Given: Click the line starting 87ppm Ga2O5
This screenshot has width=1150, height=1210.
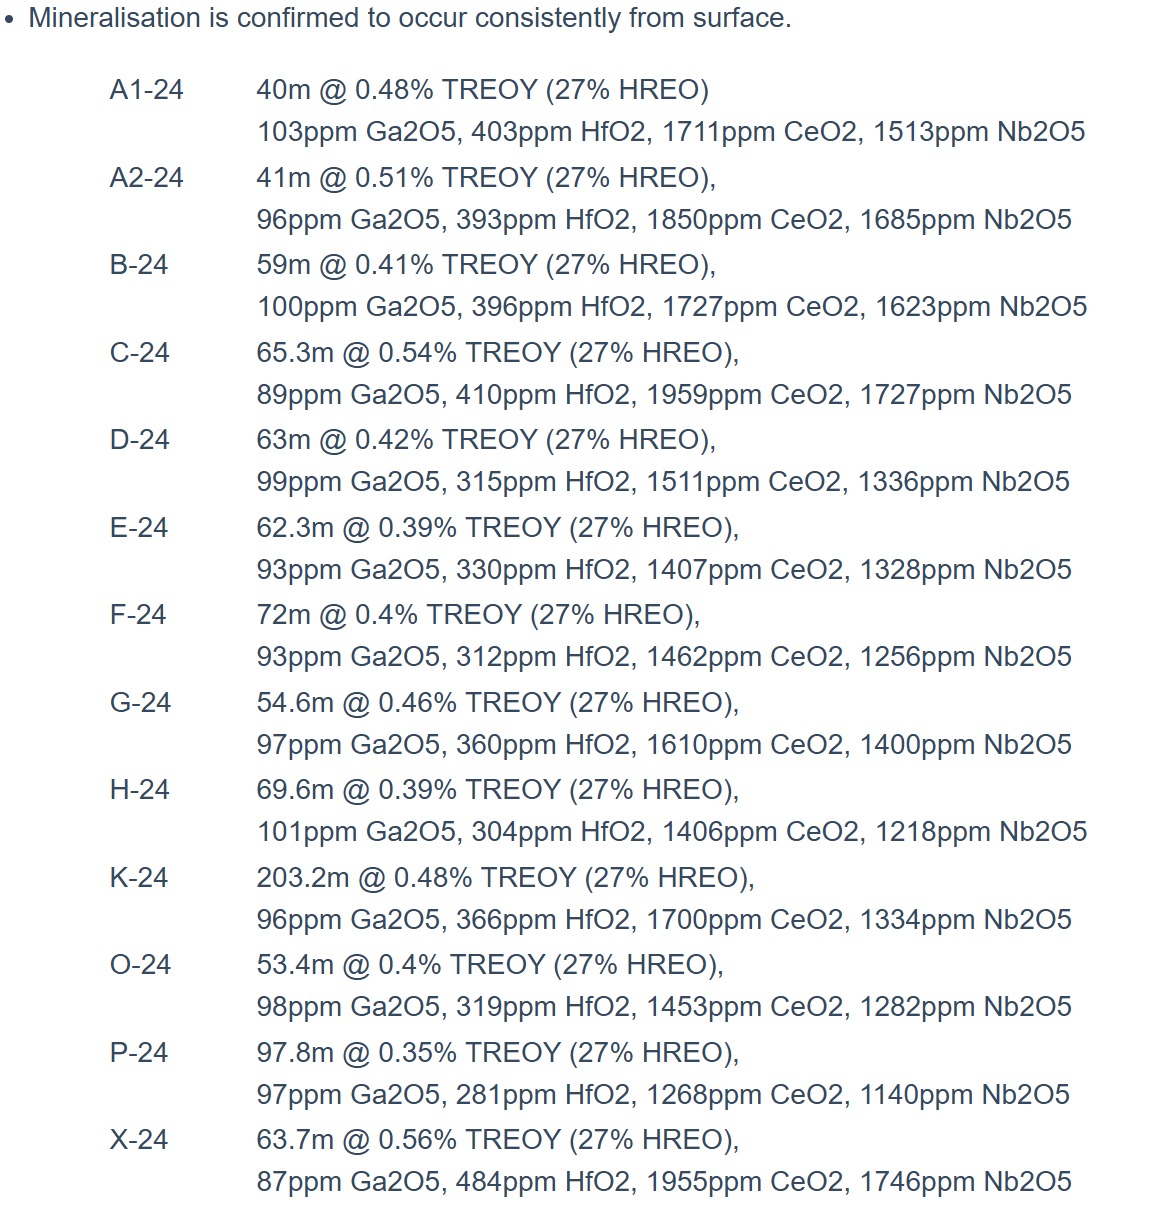Looking at the screenshot, I should 663,1182.
